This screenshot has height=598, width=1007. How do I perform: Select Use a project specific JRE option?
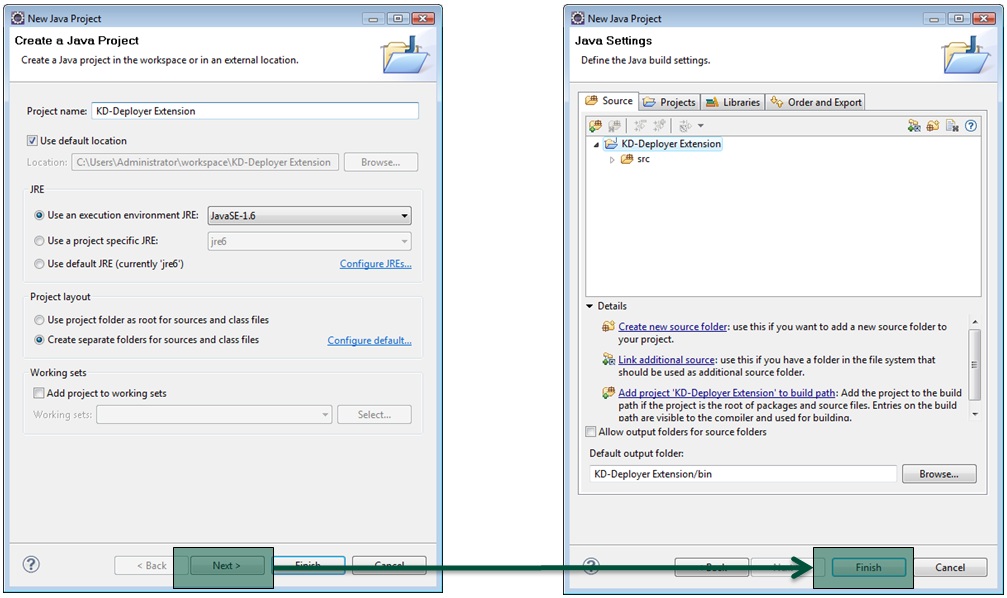pyautogui.click(x=40, y=241)
